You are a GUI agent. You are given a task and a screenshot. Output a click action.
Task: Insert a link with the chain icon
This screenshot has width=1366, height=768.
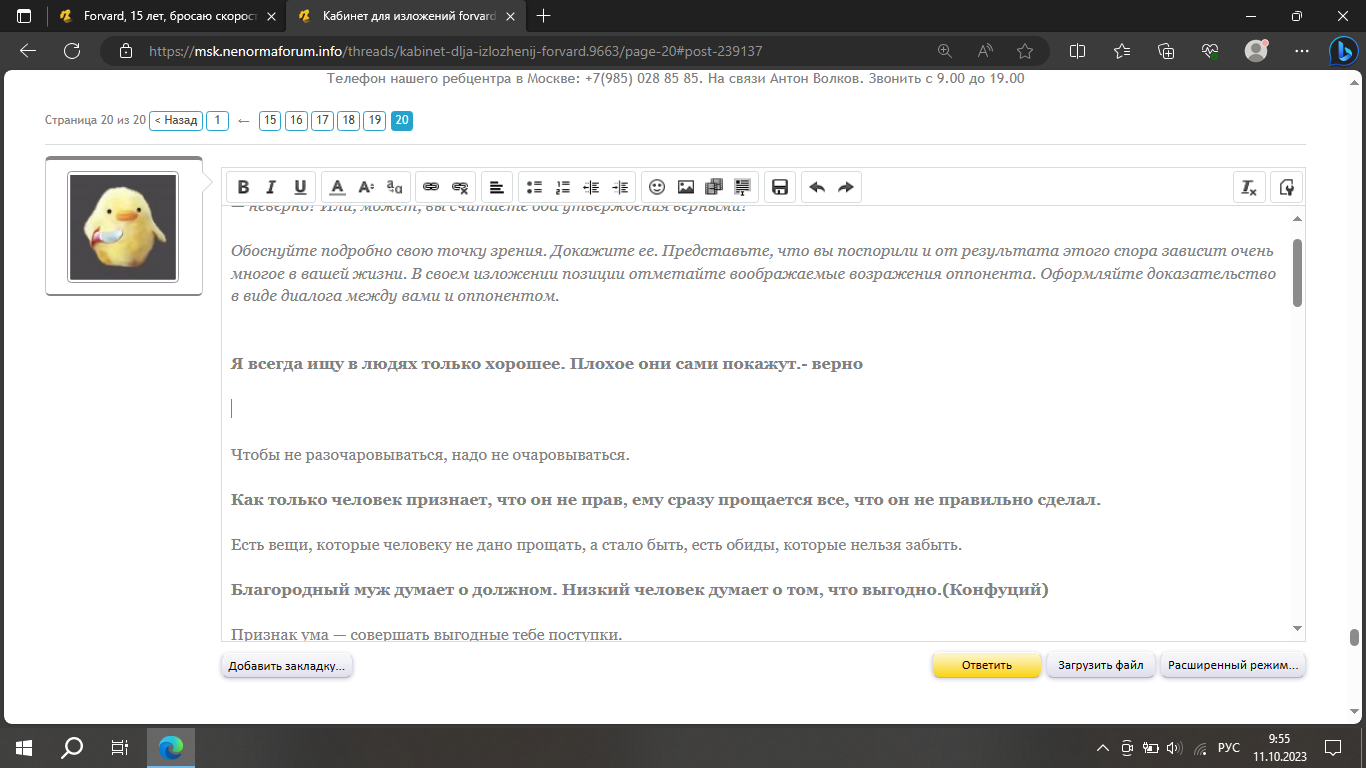[x=430, y=186]
